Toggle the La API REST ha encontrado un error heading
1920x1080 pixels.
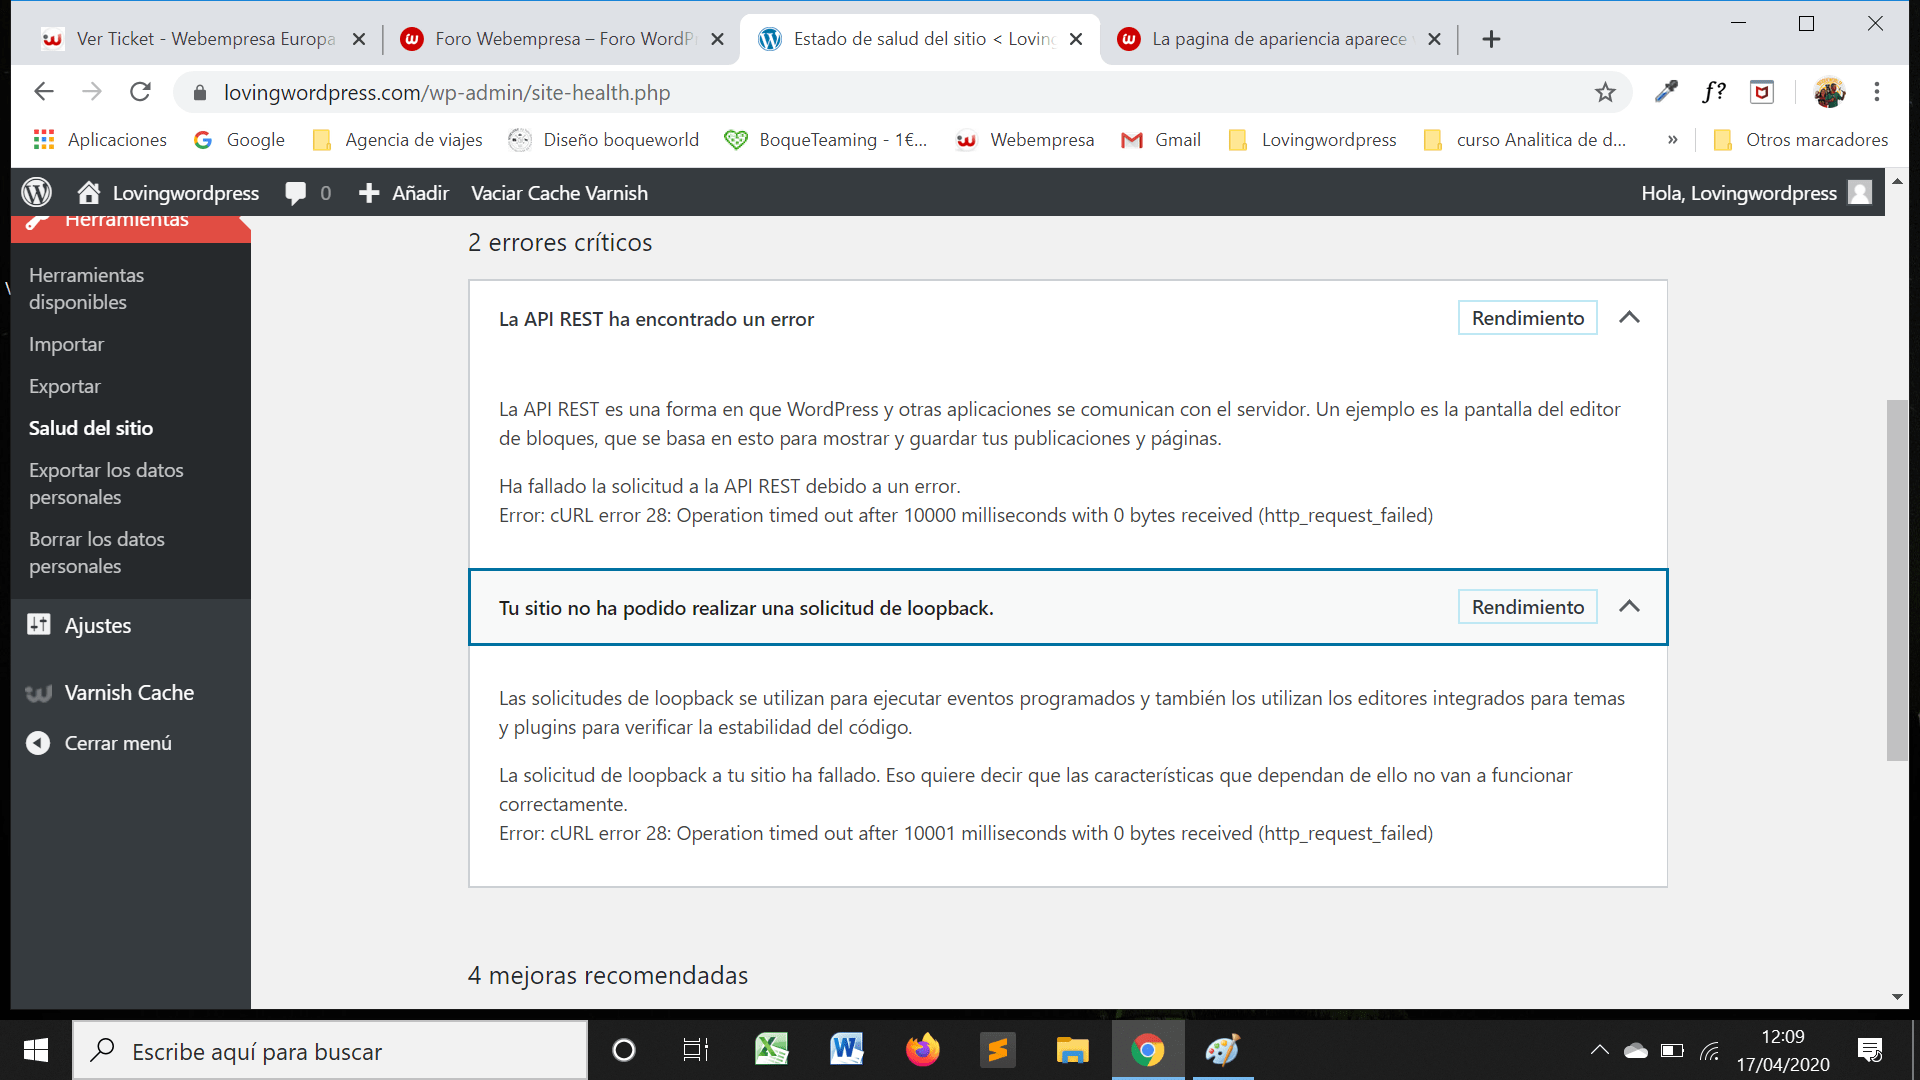656,319
